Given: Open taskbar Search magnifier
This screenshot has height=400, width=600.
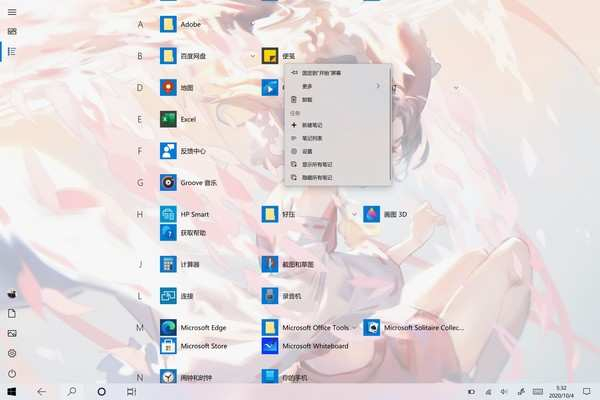Looking at the screenshot, I should [x=72, y=392].
